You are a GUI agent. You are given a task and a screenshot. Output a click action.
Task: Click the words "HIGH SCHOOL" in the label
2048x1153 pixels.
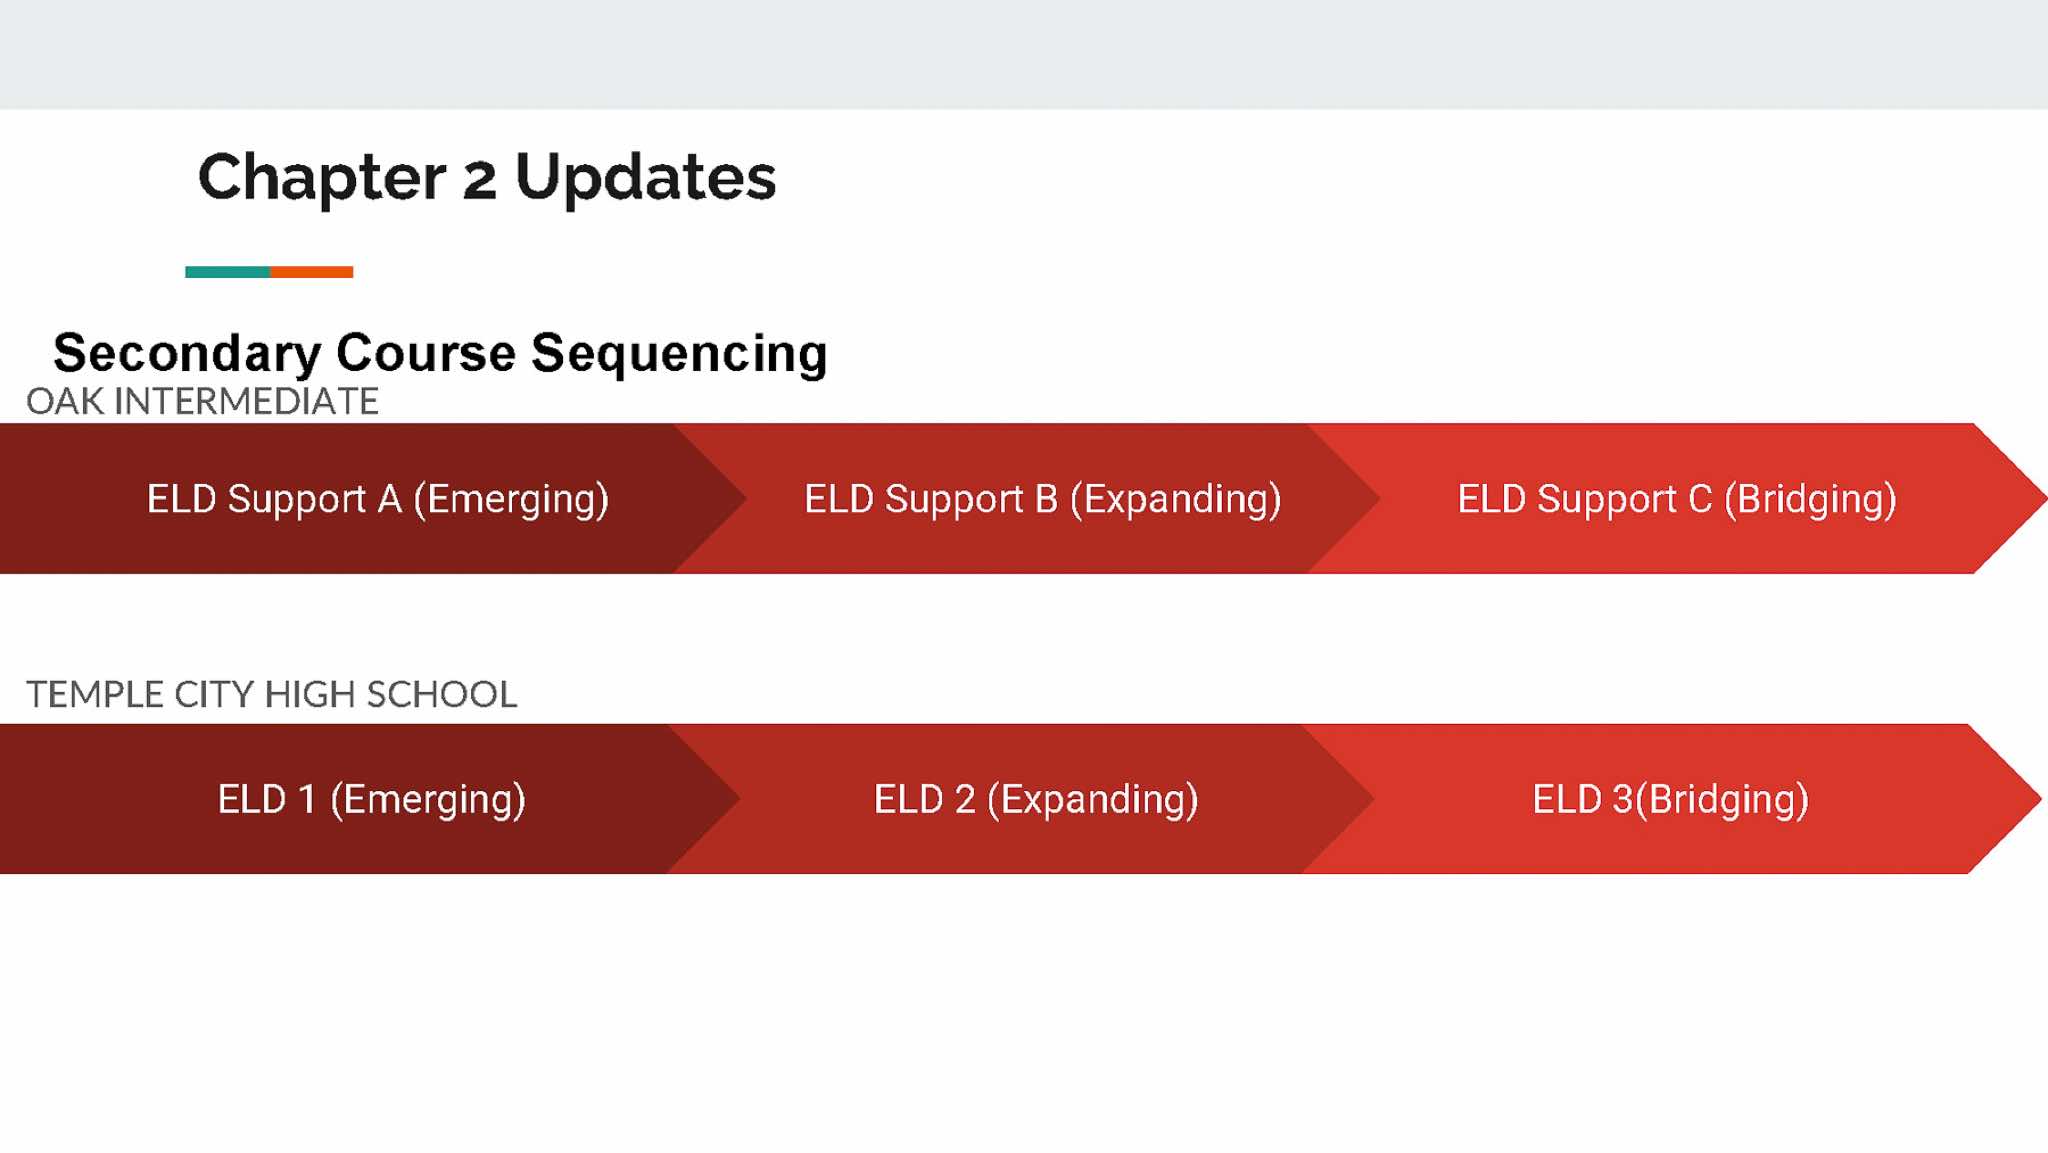(x=390, y=695)
